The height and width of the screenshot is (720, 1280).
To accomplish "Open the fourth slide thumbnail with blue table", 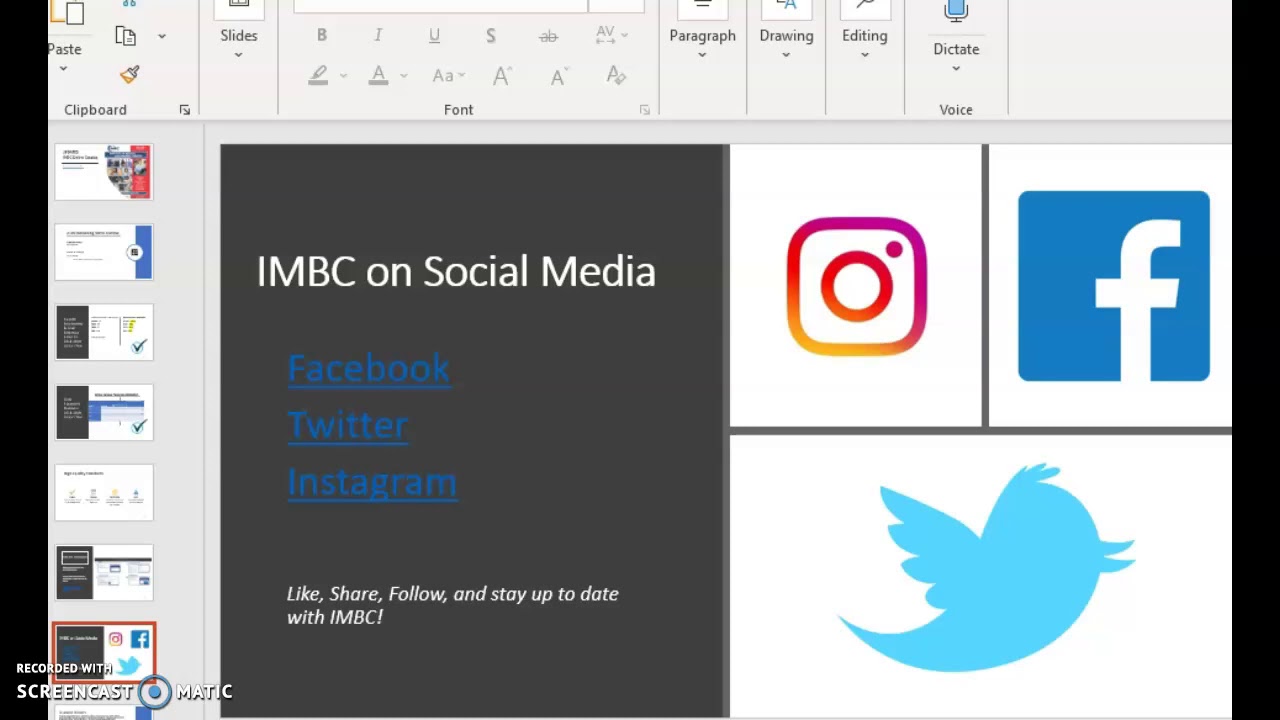I will pos(104,412).
